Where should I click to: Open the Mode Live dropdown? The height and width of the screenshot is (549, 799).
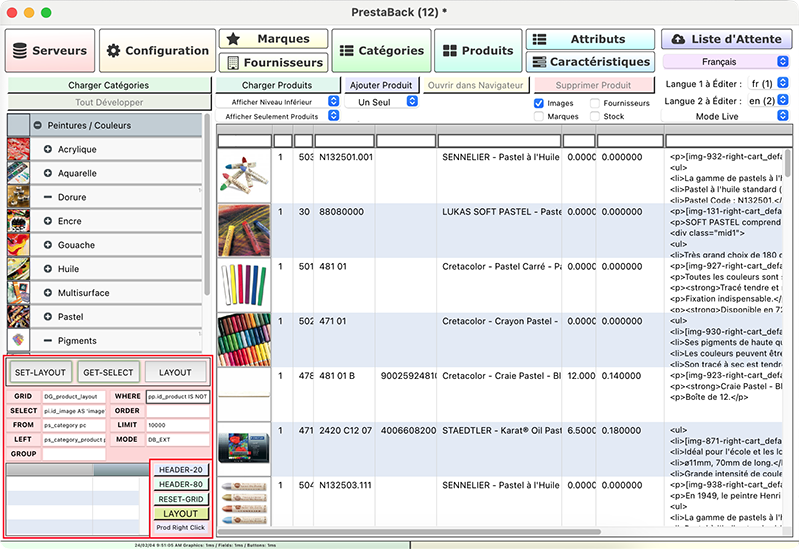(x=726, y=117)
